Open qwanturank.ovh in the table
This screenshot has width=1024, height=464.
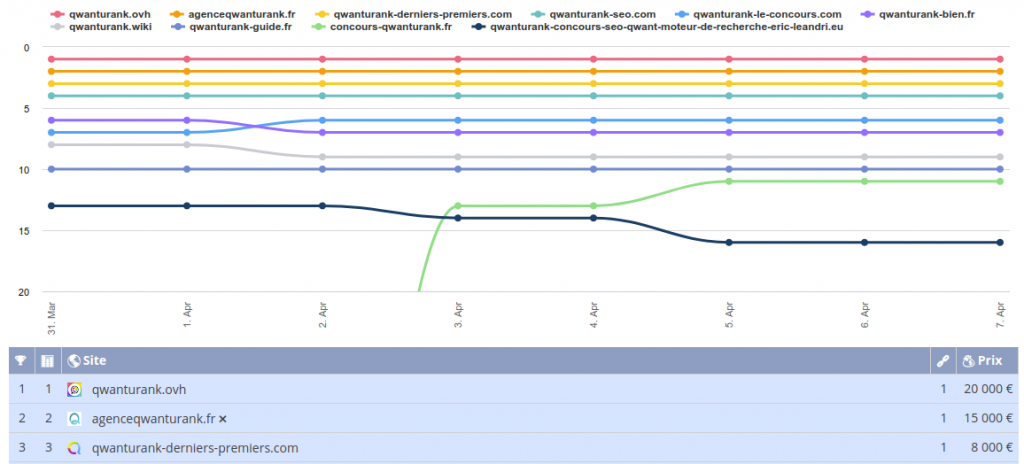(139, 389)
